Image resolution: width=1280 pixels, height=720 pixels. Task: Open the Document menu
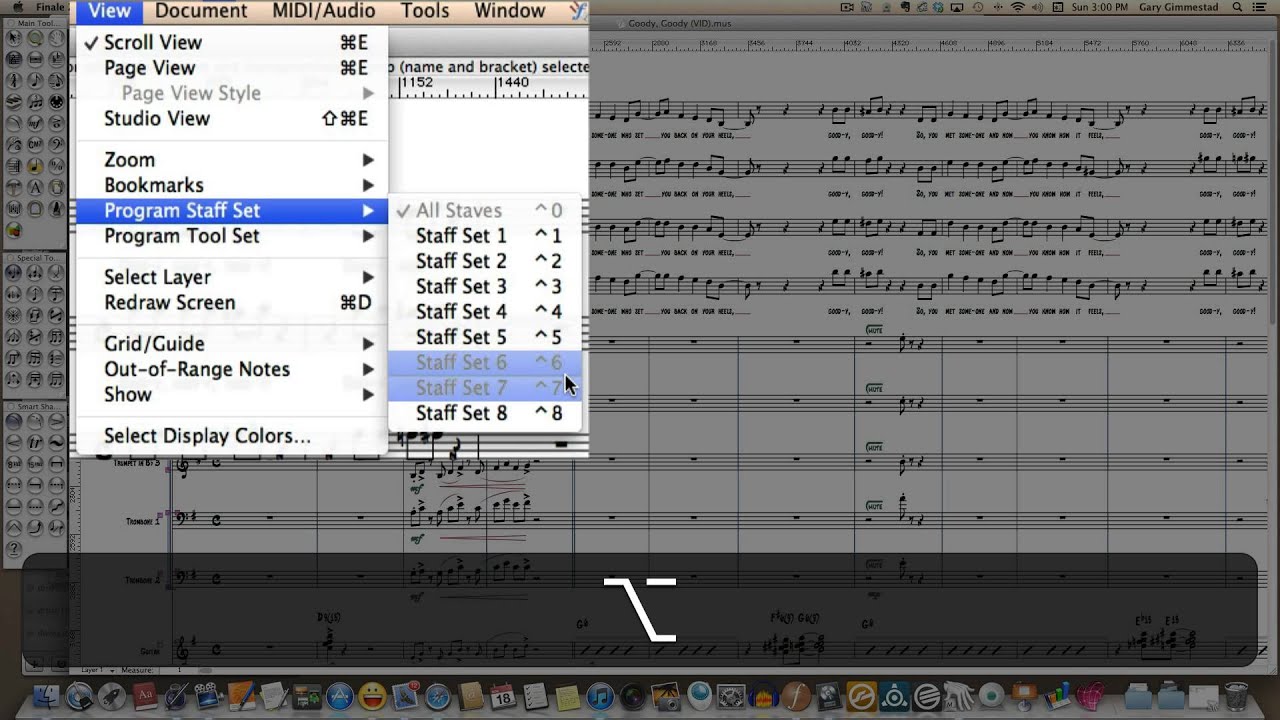201,11
